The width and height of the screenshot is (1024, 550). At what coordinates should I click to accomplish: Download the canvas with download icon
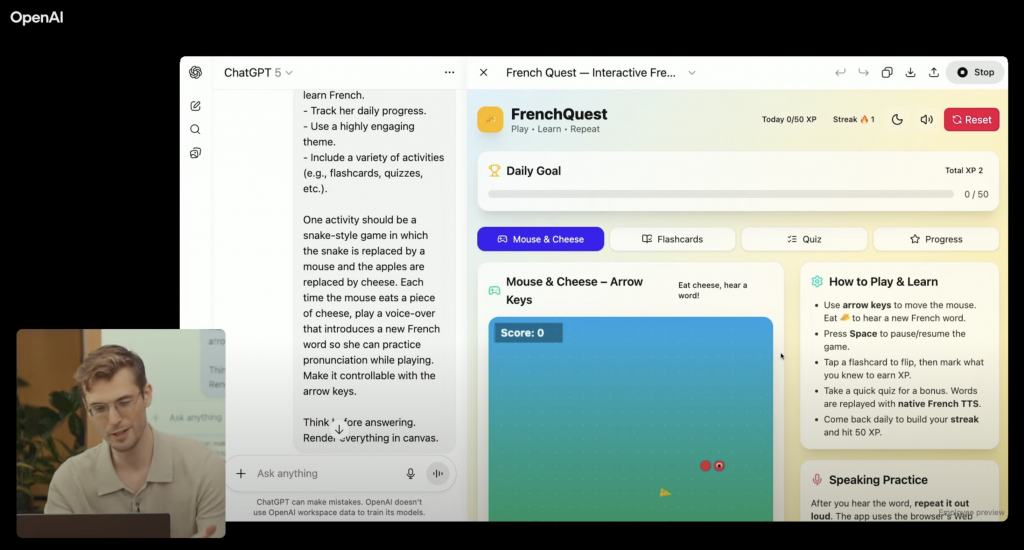910,72
